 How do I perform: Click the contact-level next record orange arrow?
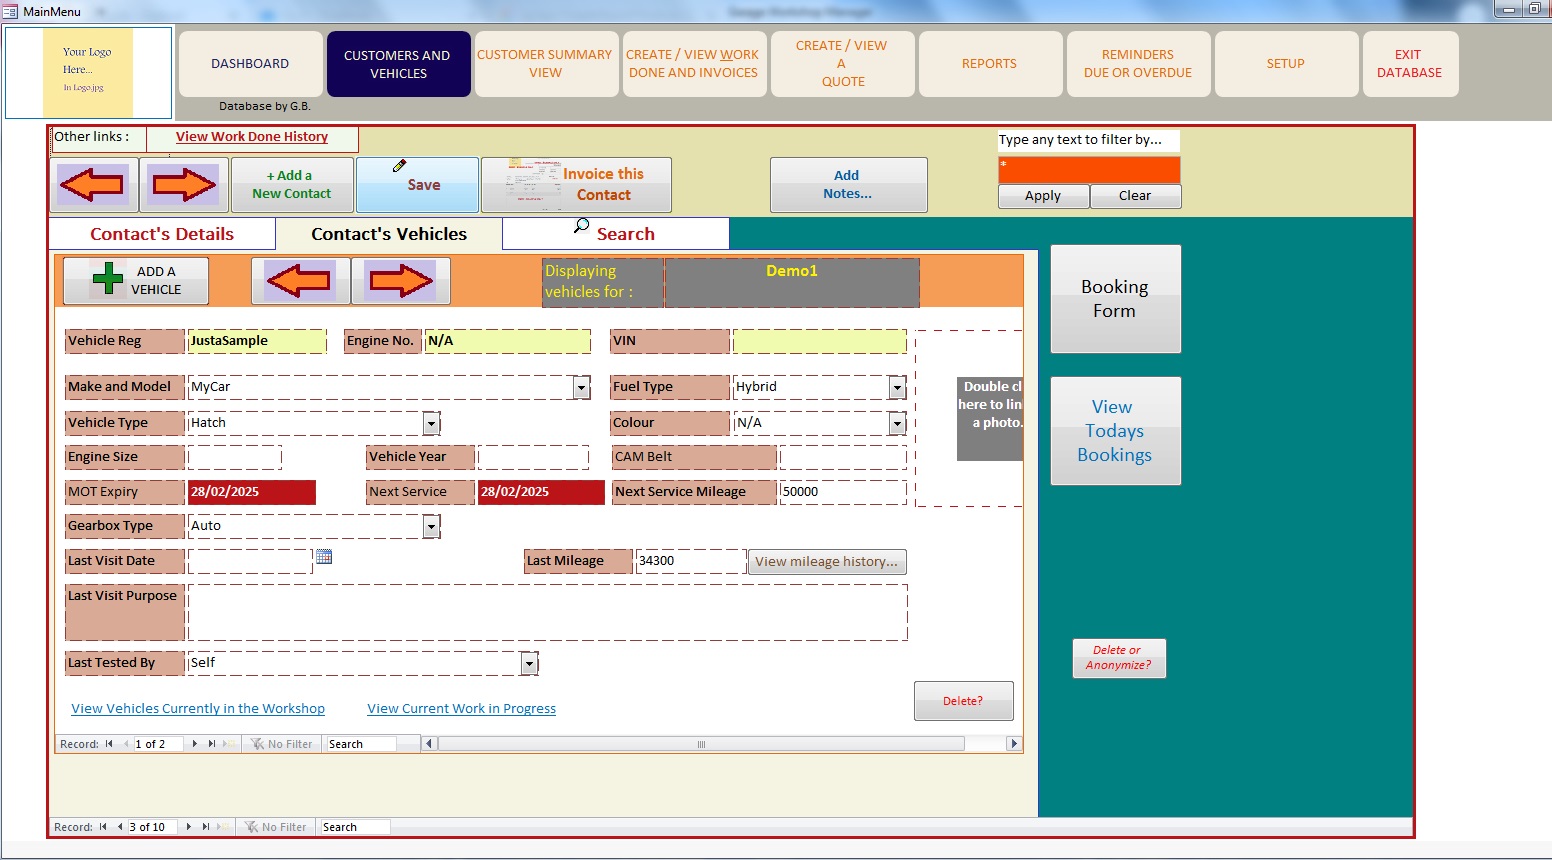click(x=184, y=185)
